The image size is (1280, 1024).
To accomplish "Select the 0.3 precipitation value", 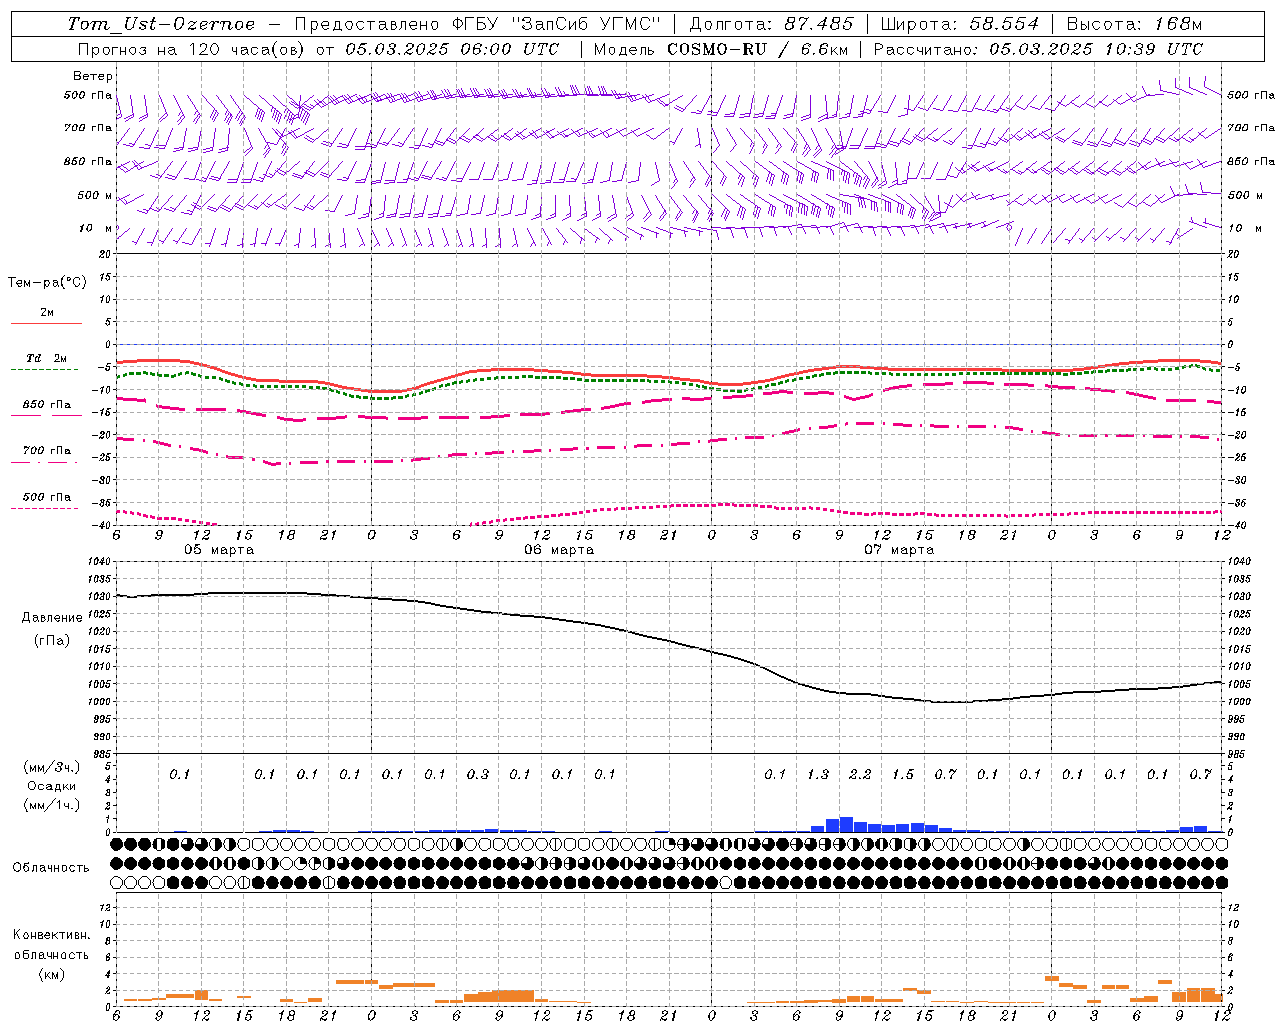I will (478, 775).
